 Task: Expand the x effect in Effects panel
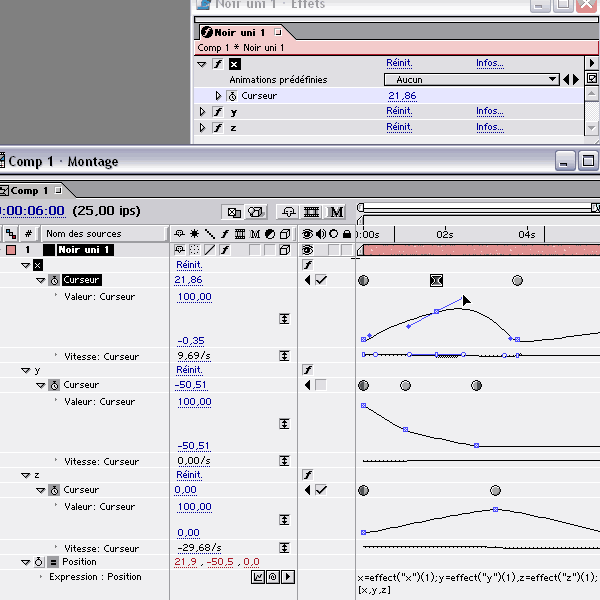[x=202, y=64]
